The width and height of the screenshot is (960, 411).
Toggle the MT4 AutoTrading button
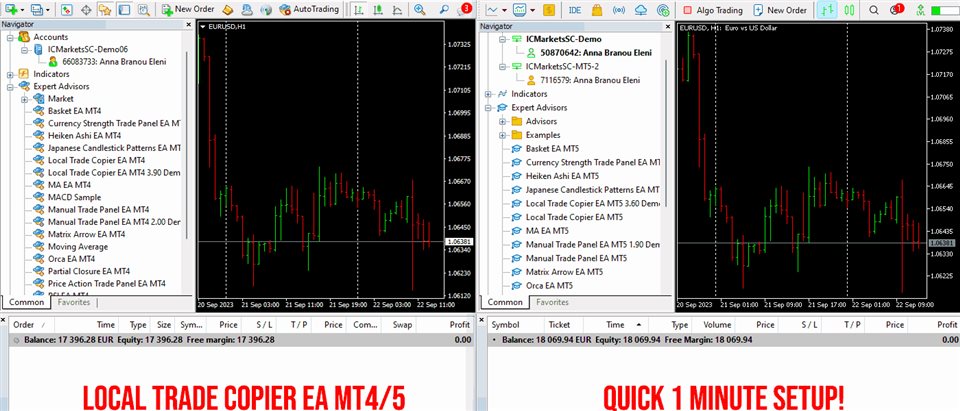pyautogui.click(x=309, y=10)
